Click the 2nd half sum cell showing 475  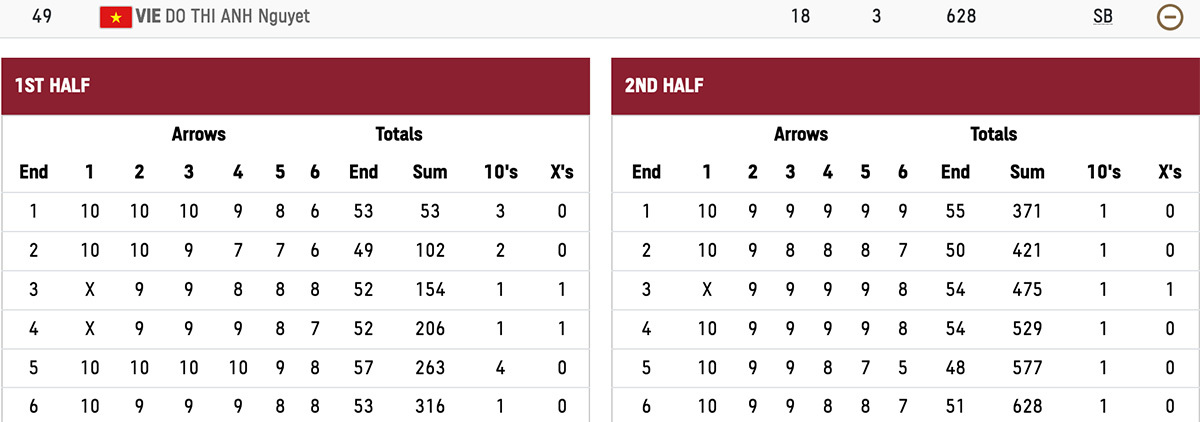click(x=1027, y=289)
